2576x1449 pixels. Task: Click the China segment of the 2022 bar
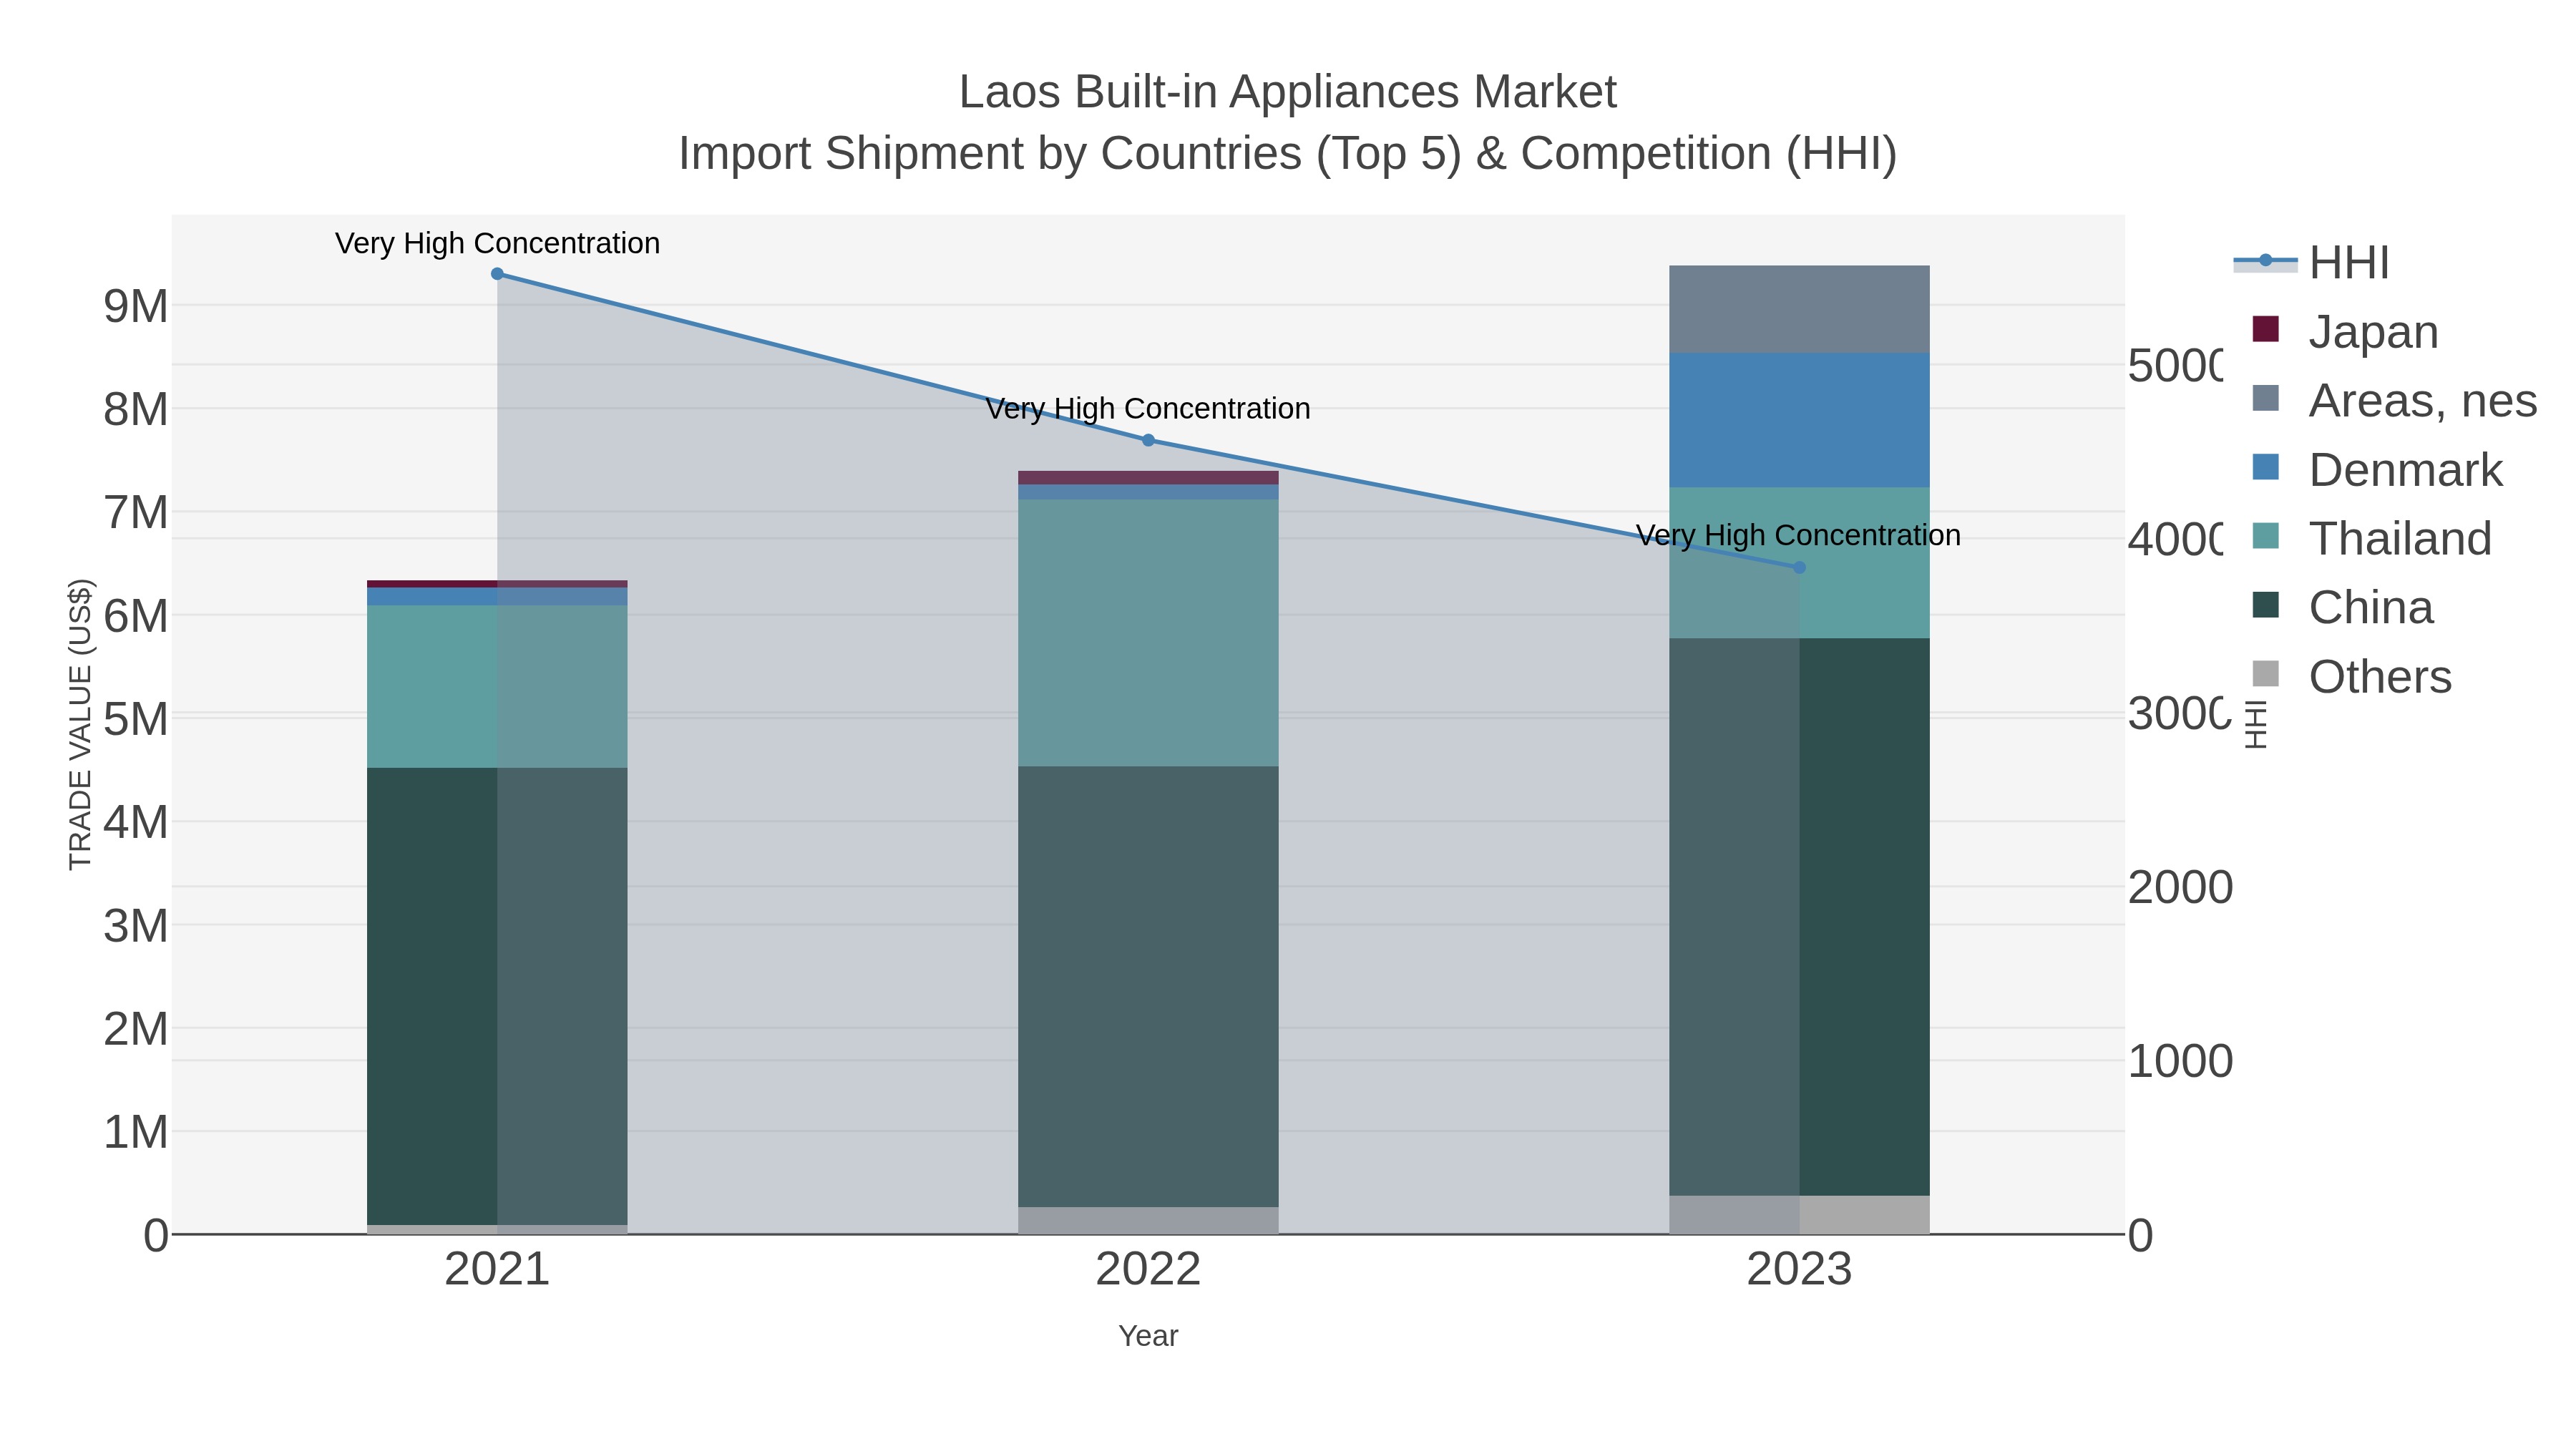[x=1148, y=987]
